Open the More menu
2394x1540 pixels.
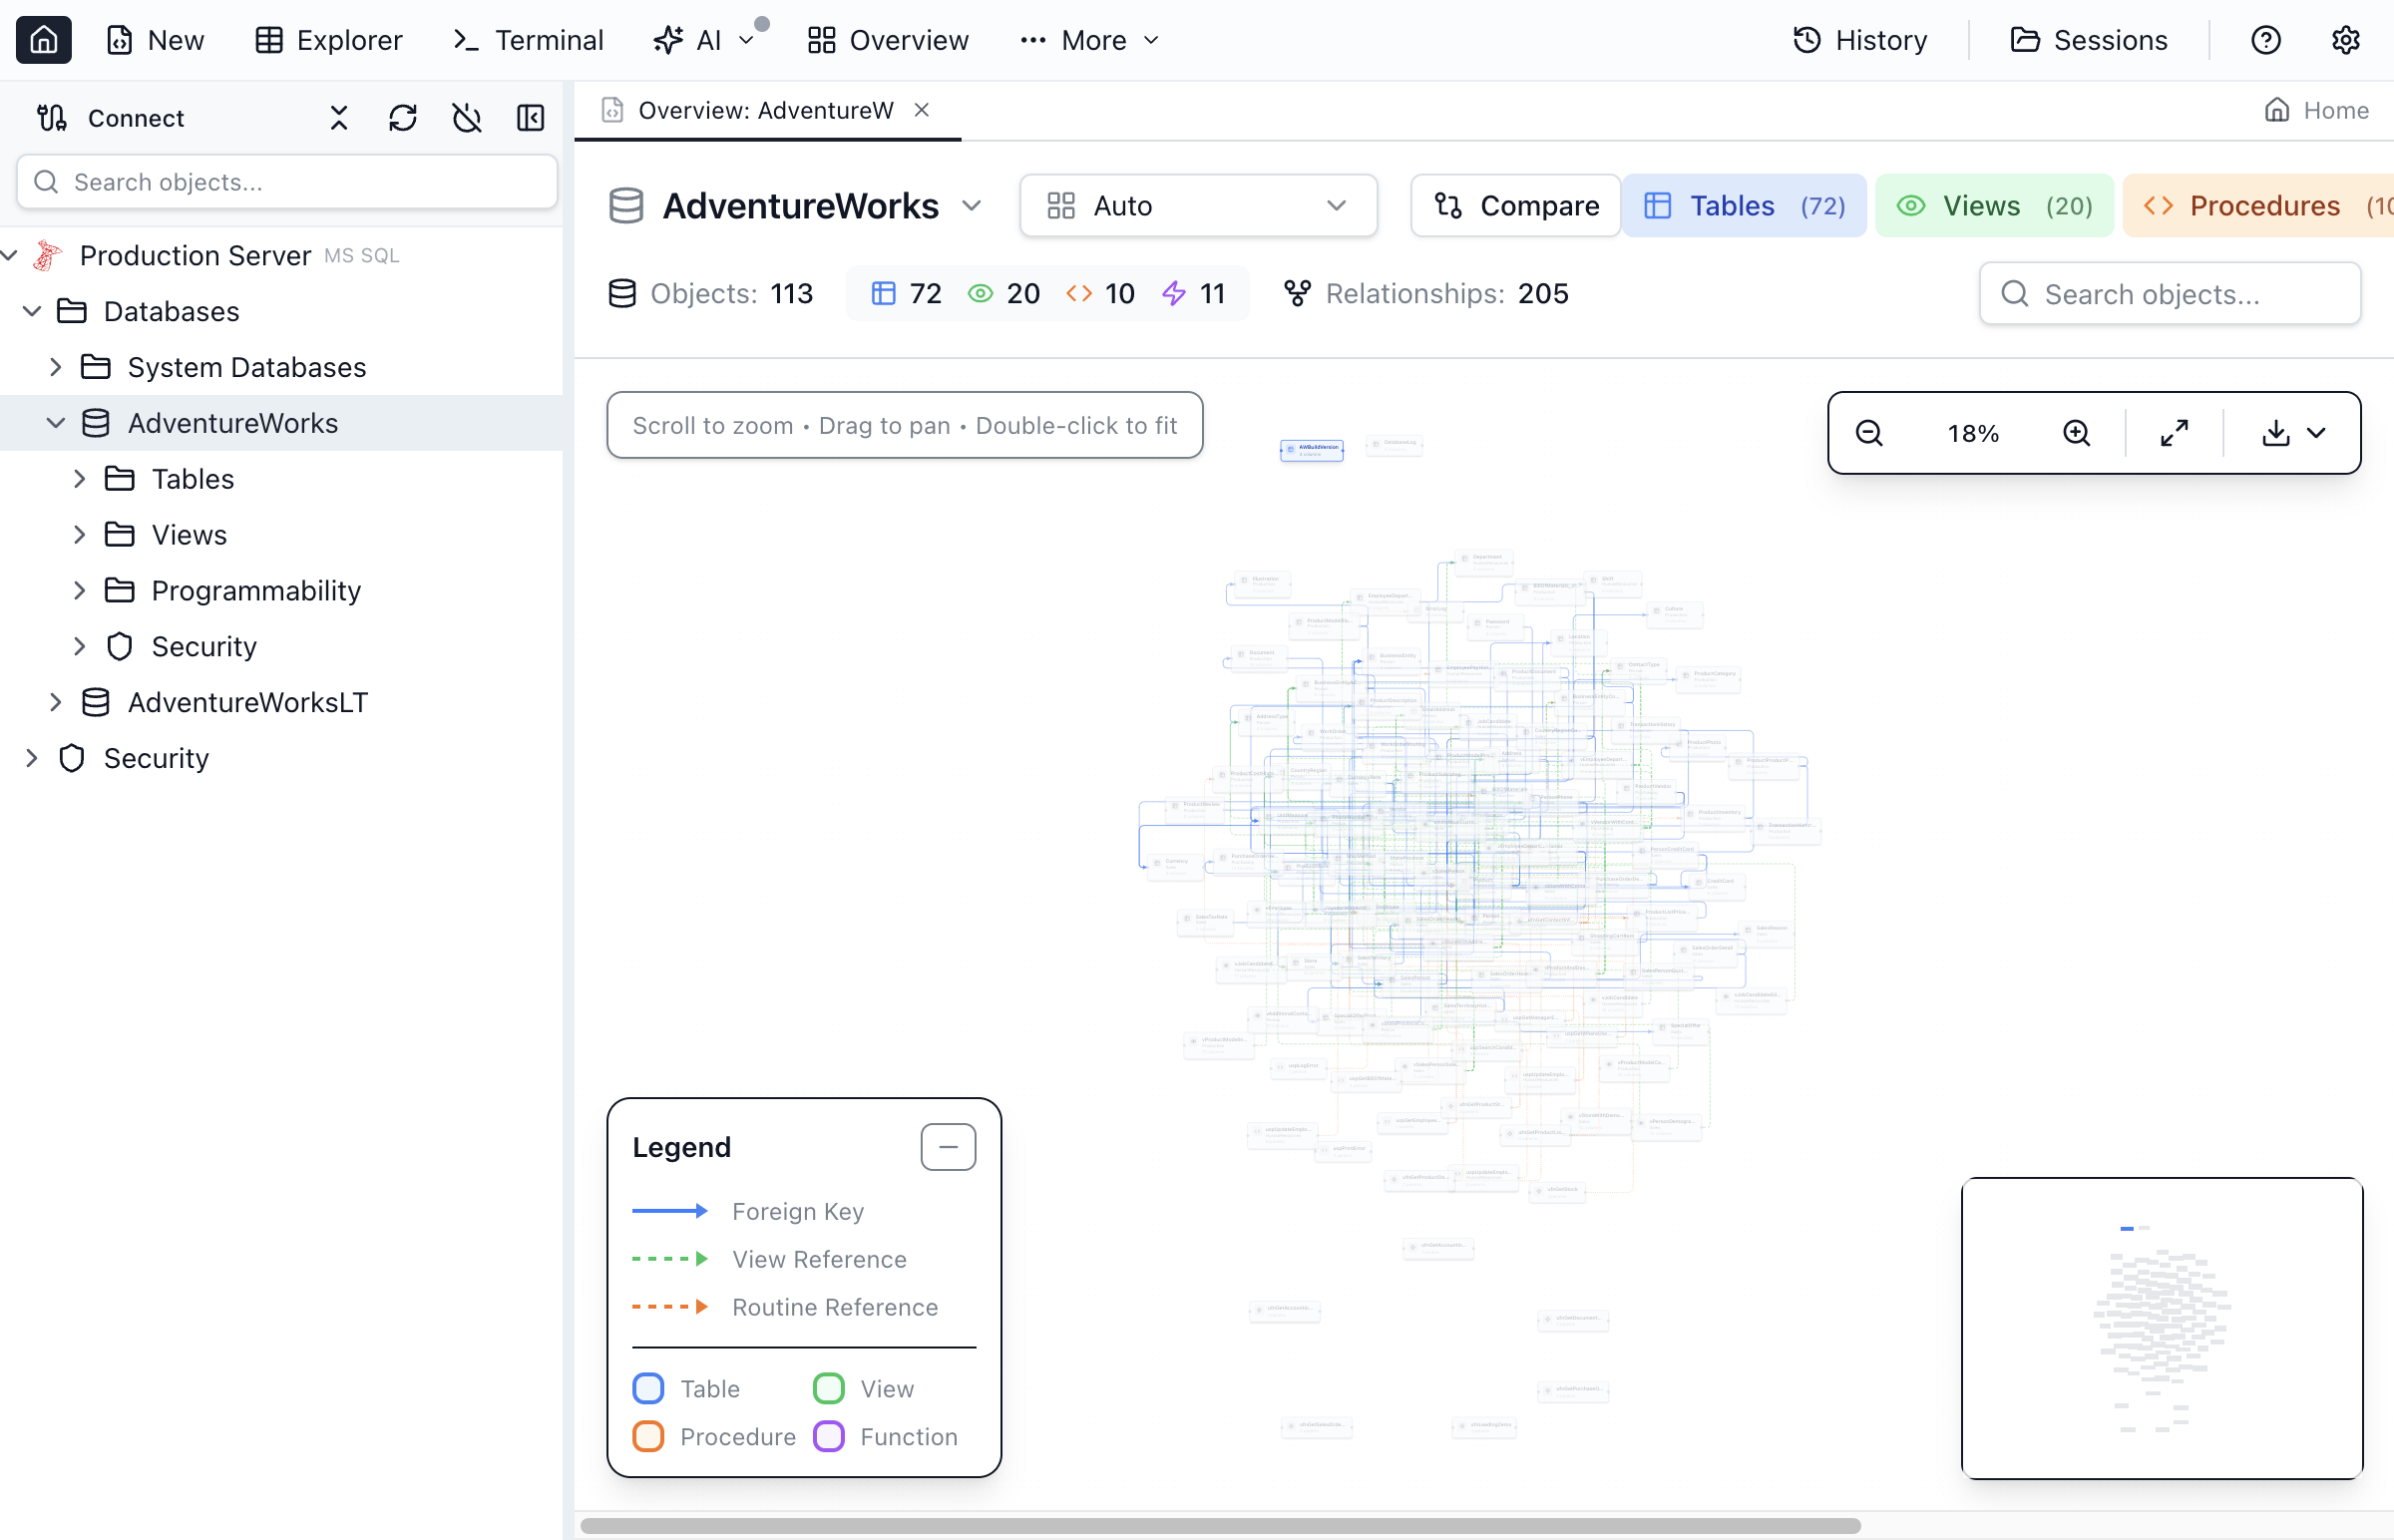tap(1089, 40)
